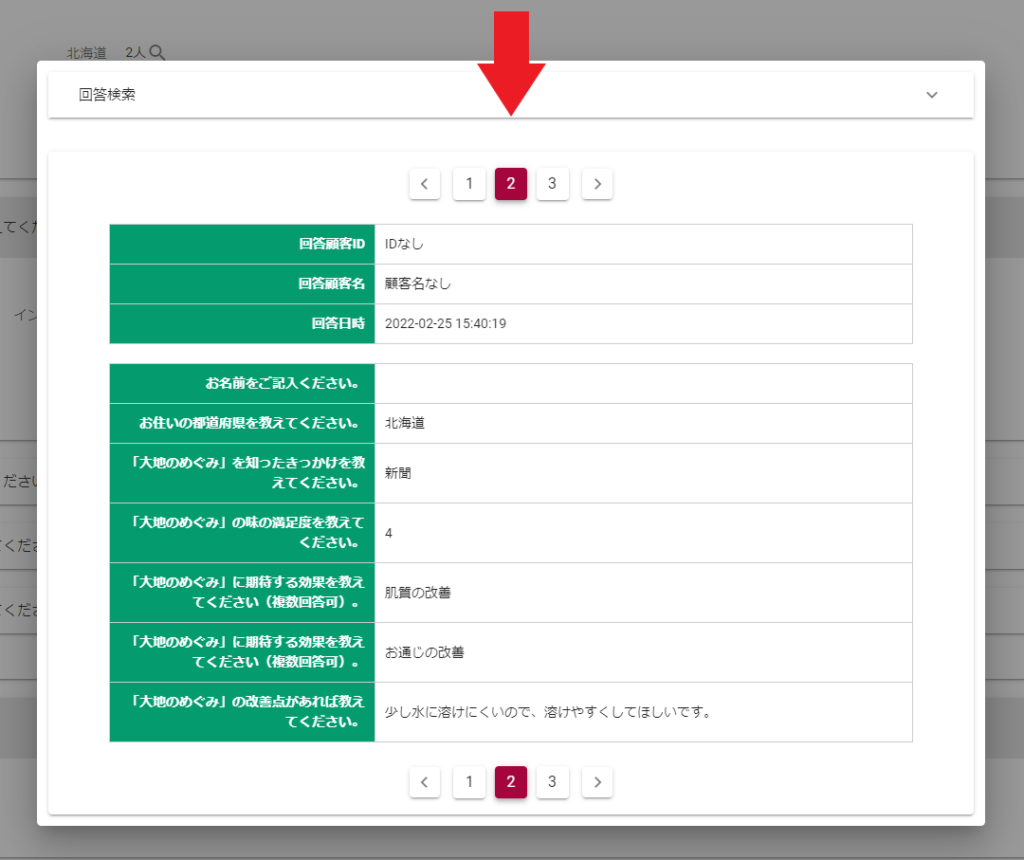The height and width of the screenshot is (860, 1024).
Task: Open page 3 from the bottom pagination
Action: (x=552, y=782)
